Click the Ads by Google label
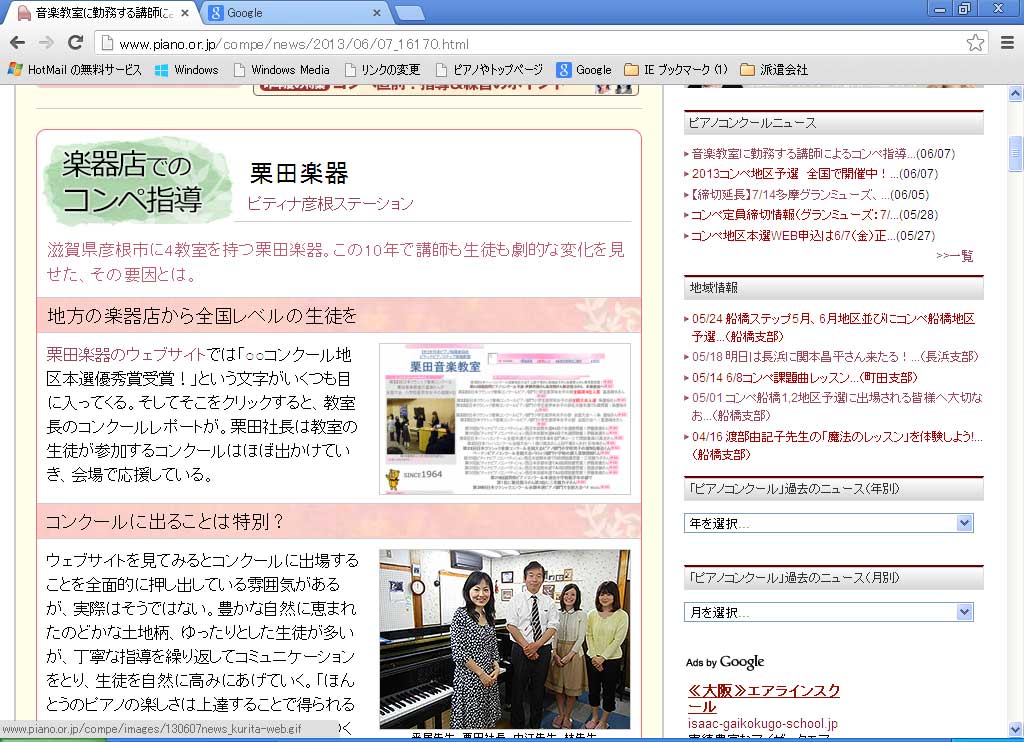The width and height of the screenshot is (1024, 742). coord(725,662)
